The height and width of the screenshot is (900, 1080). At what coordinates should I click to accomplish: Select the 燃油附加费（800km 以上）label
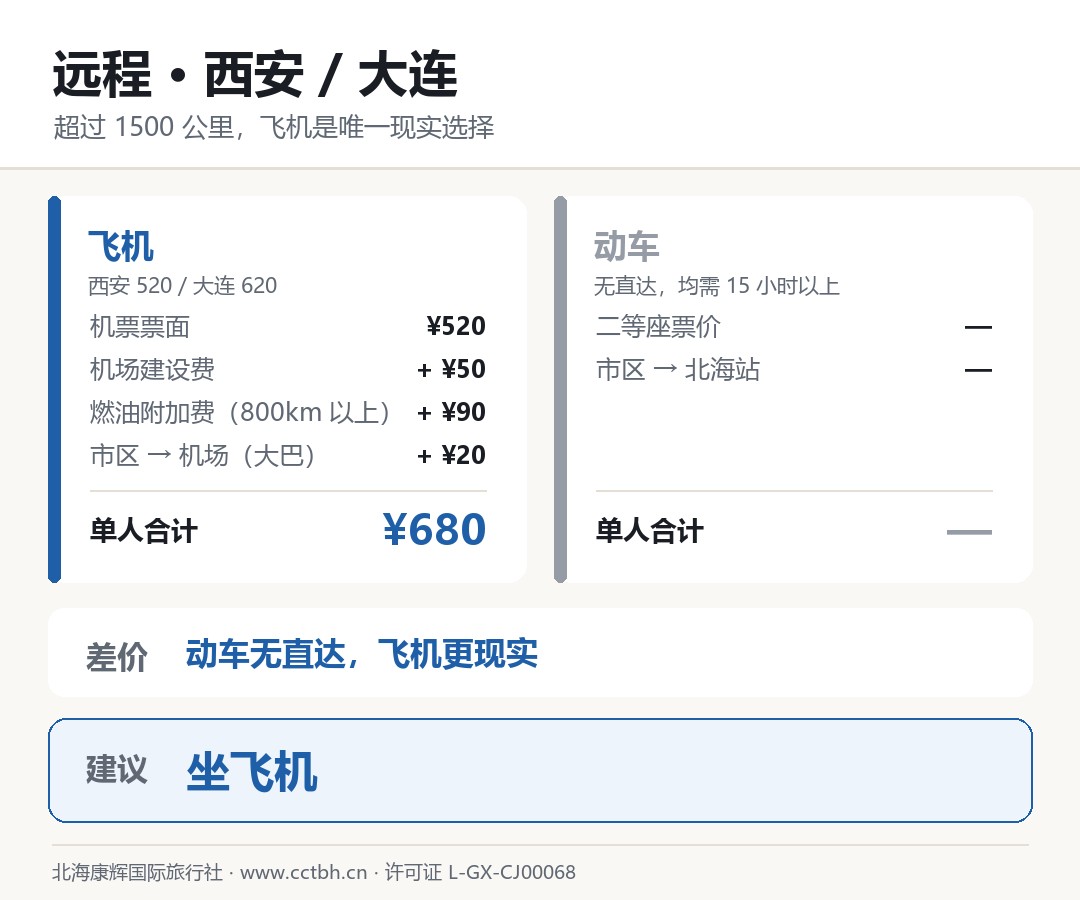(x=240, y=412)
